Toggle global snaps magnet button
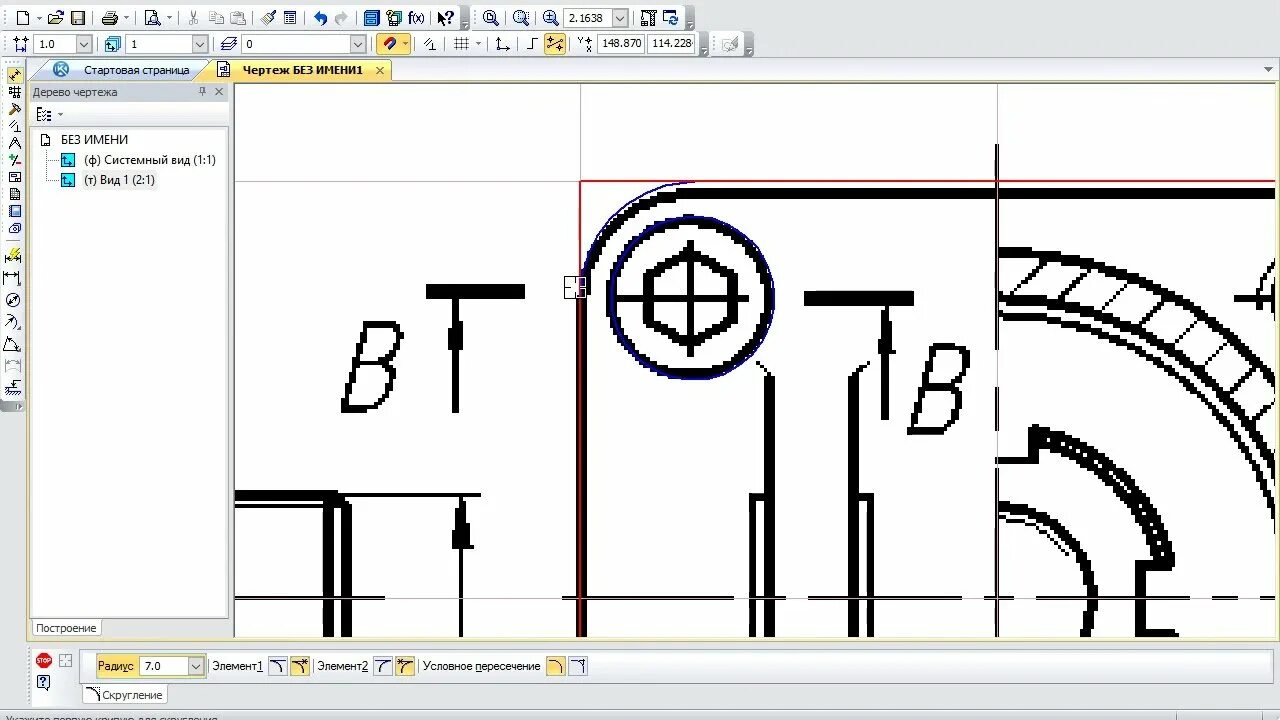Image resolution: width=1280 pixels, height=720 pixels. tap(389, 44)
